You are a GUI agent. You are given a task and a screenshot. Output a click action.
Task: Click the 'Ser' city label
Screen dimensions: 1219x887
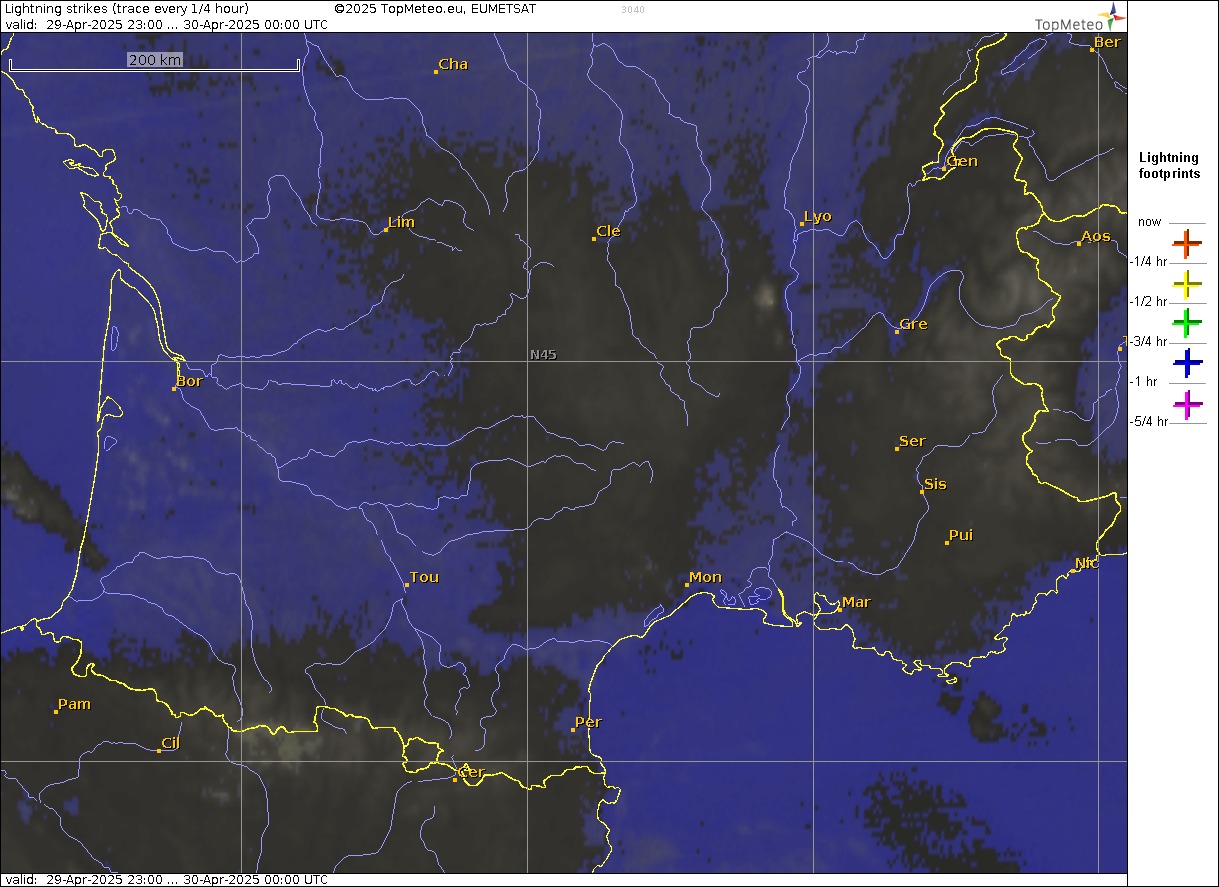point(912,441)
